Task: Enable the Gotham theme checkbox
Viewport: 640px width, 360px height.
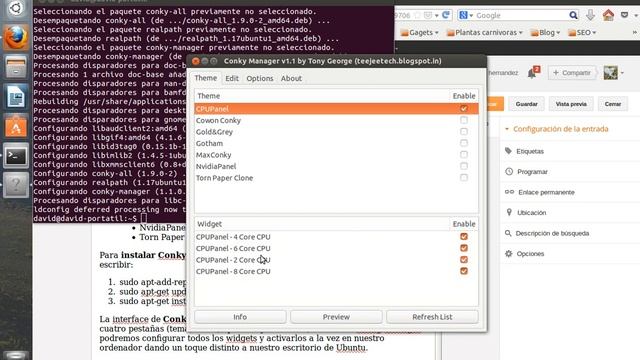Action: (464, 143)
